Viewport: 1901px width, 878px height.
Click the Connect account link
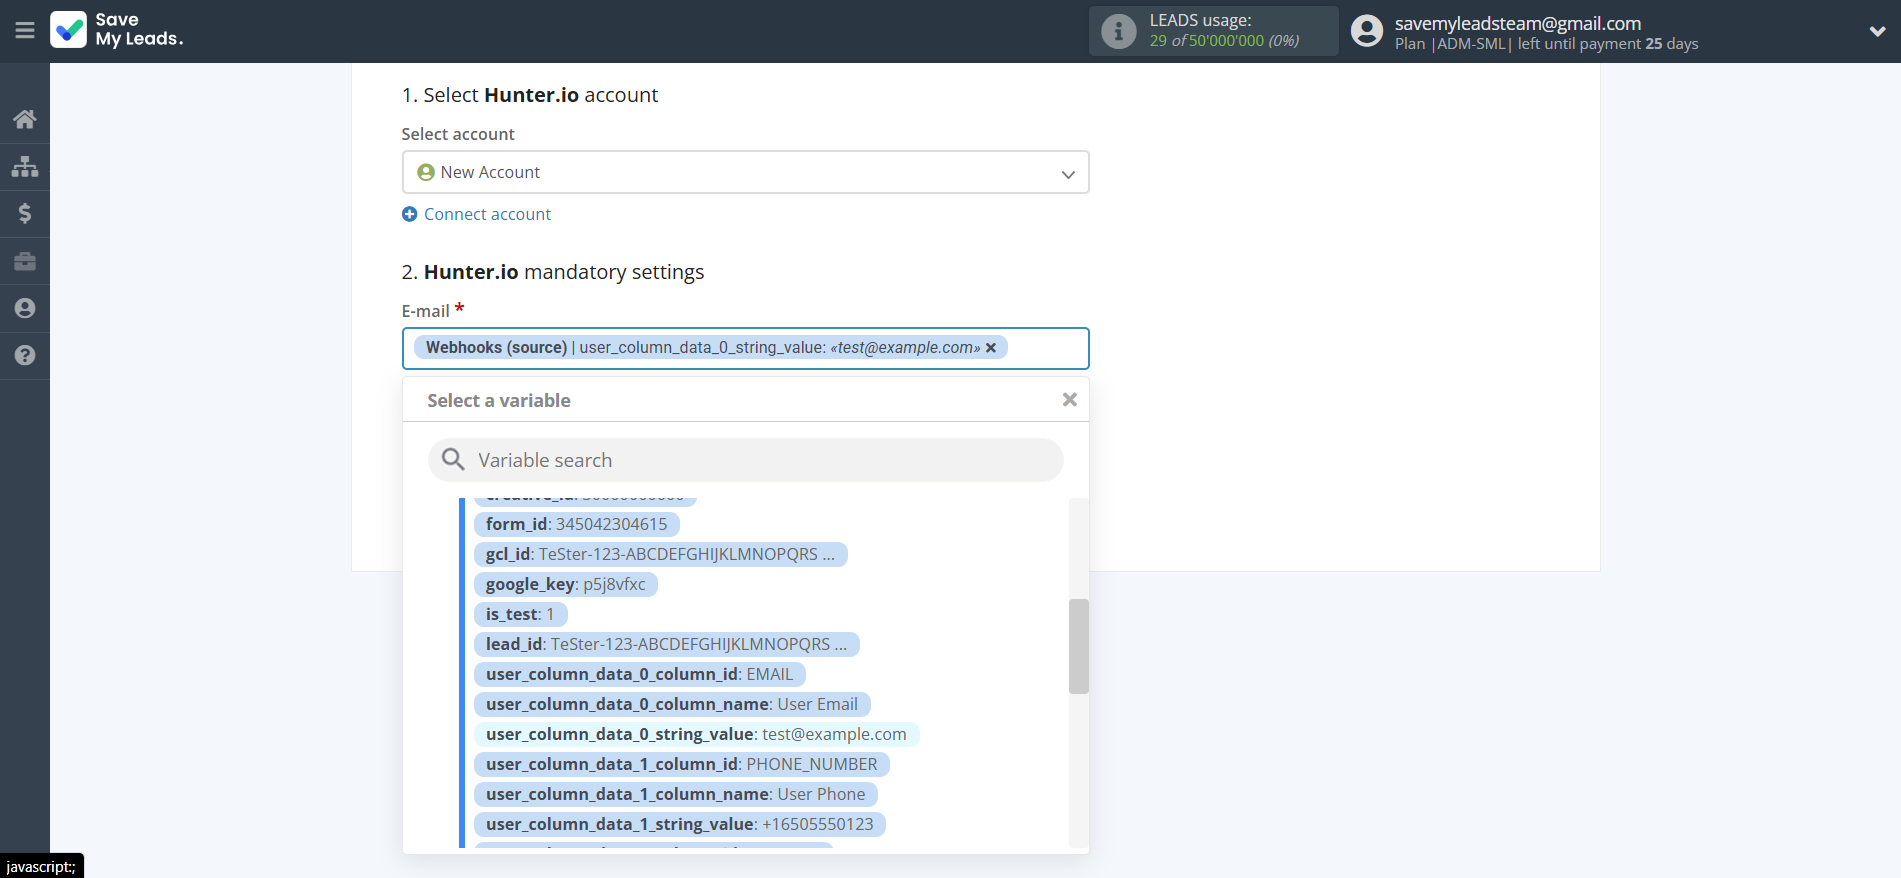(x=487, y=214)
